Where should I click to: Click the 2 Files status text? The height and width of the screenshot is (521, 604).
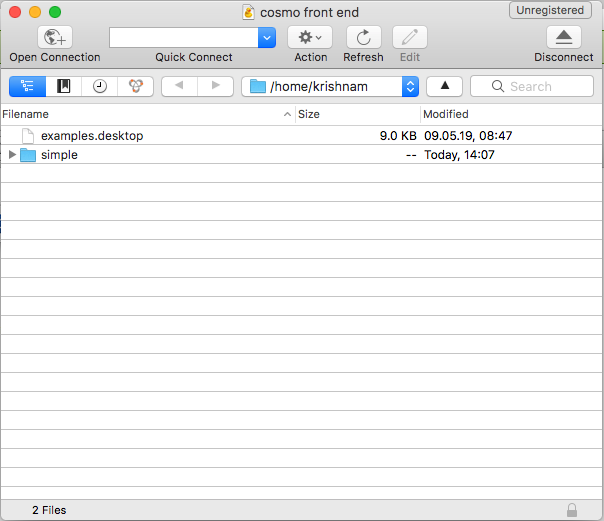click(x=49, y=510)
